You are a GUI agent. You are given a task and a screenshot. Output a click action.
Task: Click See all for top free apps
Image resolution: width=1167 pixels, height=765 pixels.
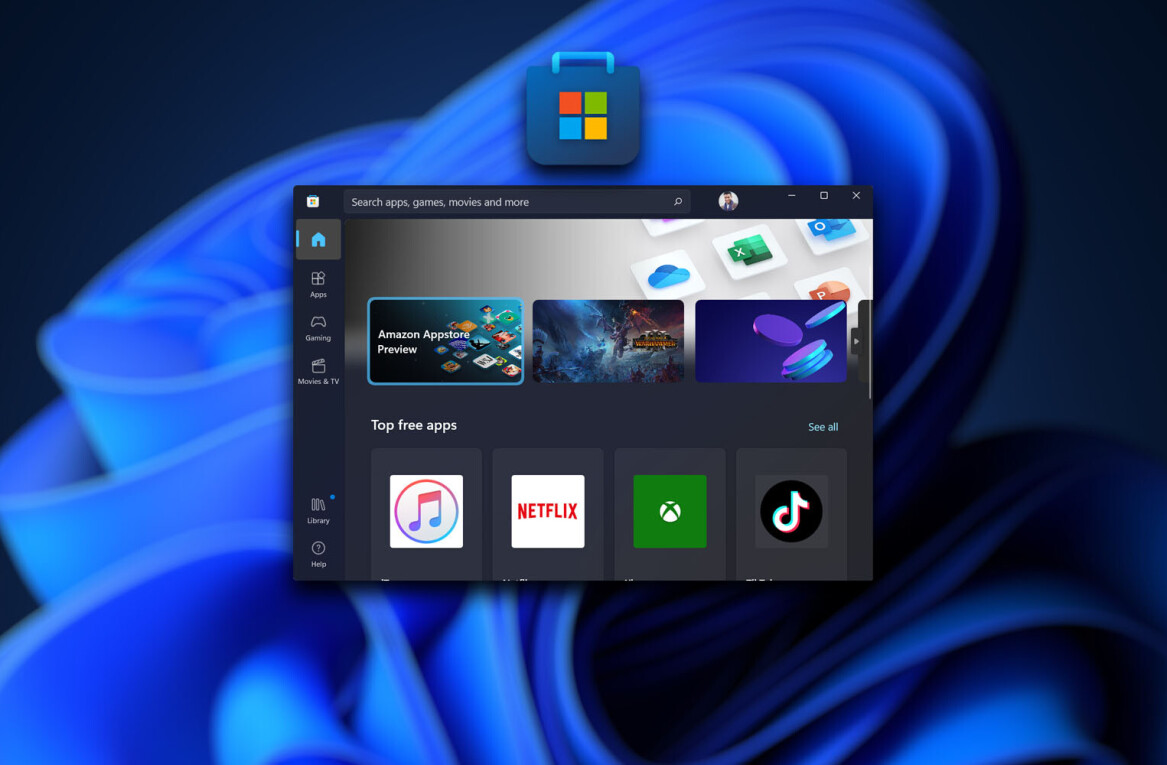823,427
